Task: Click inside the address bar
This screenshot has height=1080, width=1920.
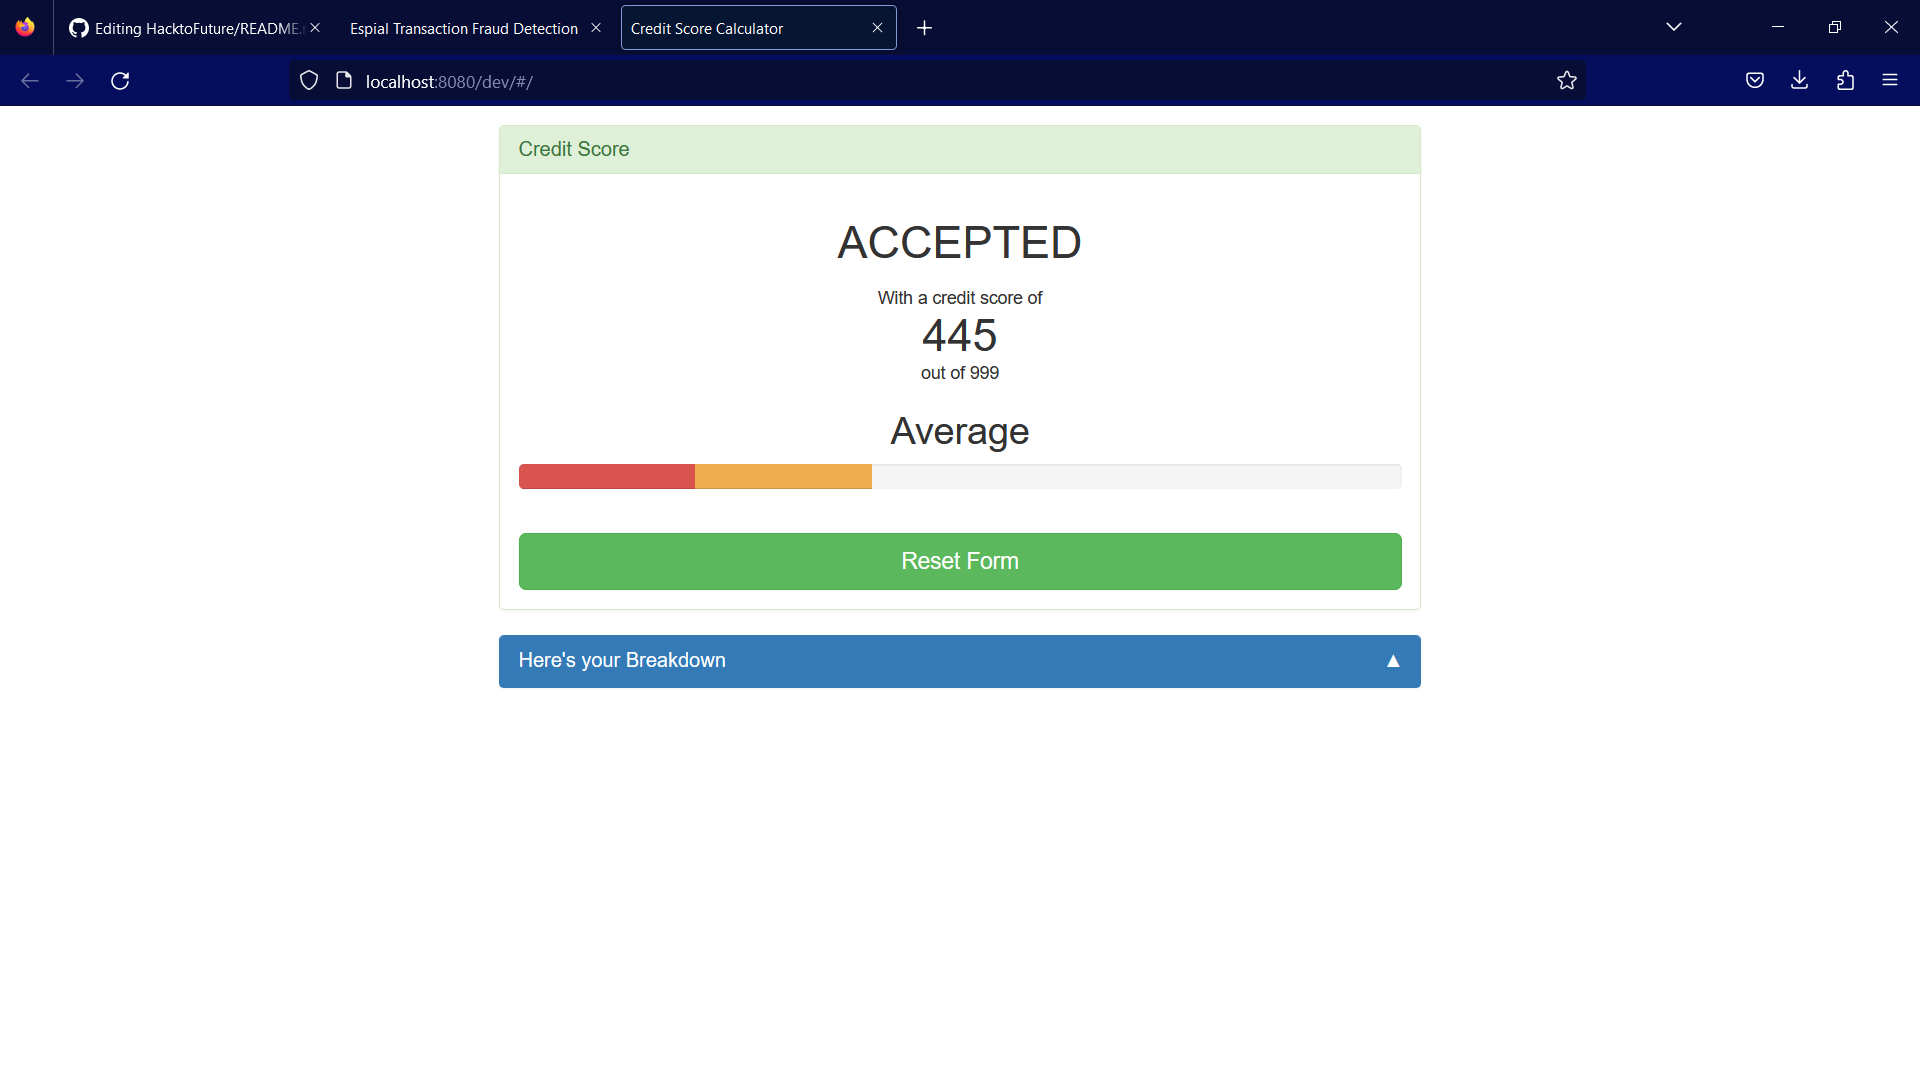Action: pos(800,80)
